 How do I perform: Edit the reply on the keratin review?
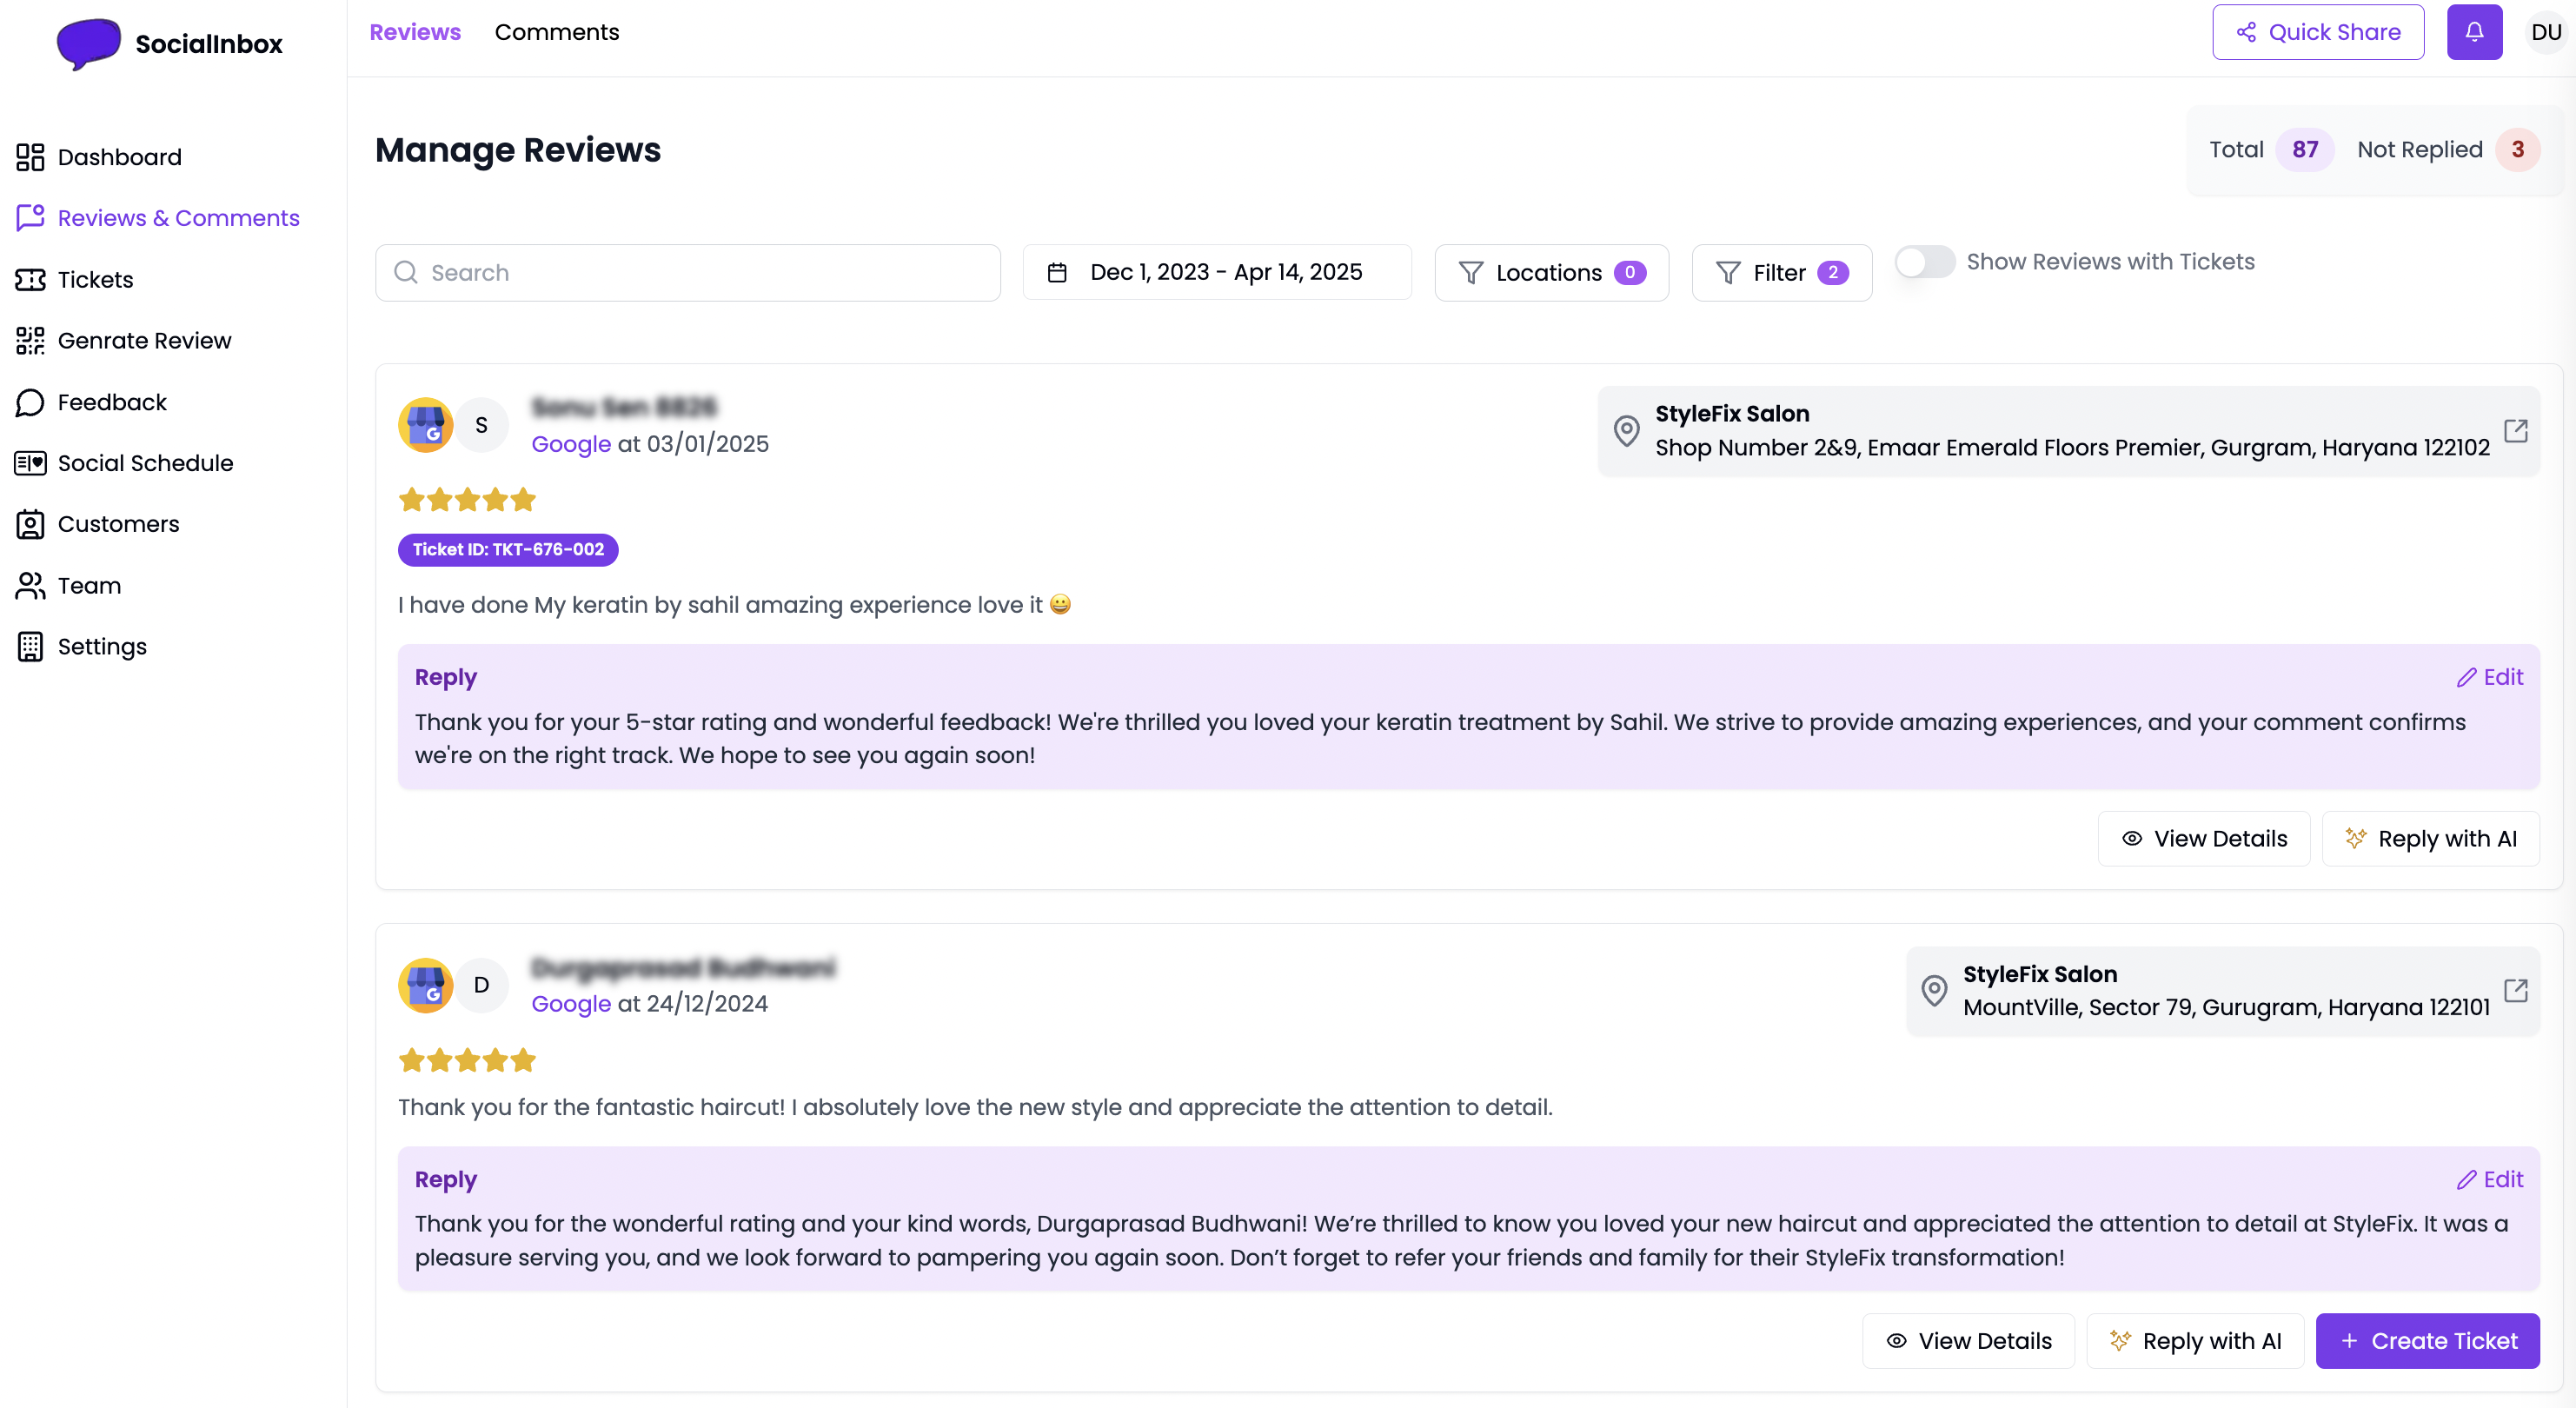coord(2489,677)
